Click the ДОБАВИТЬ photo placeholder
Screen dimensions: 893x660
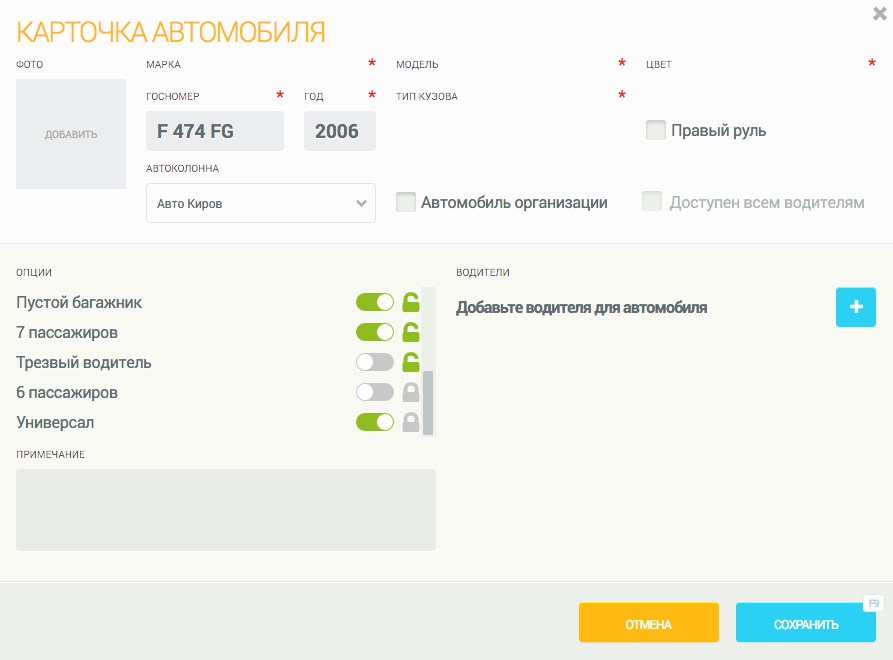tap(71, 134)
